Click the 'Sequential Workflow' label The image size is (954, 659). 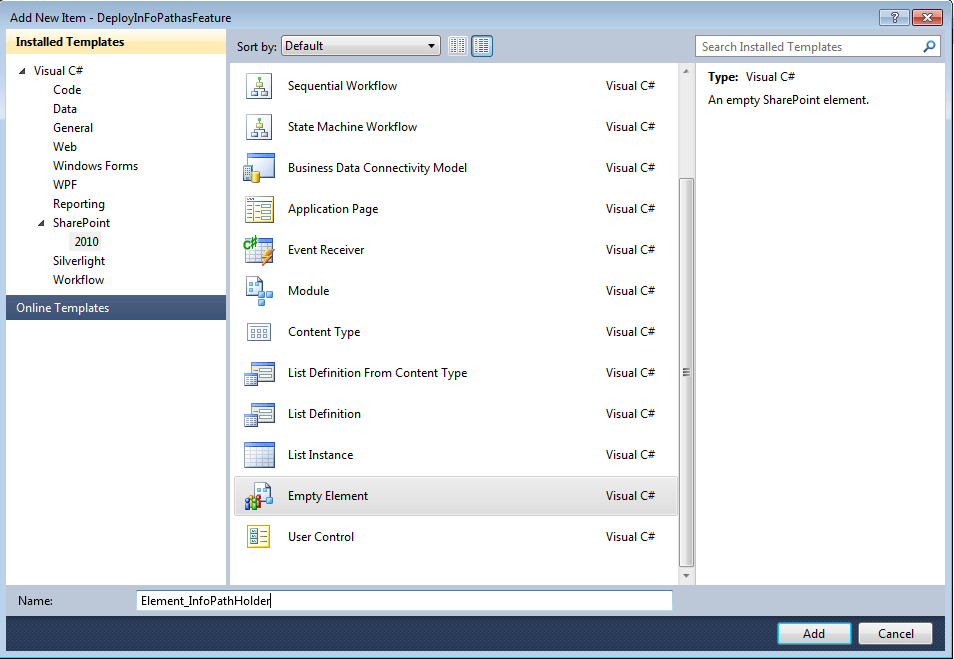pyautogui.click(x=343, y=86)
